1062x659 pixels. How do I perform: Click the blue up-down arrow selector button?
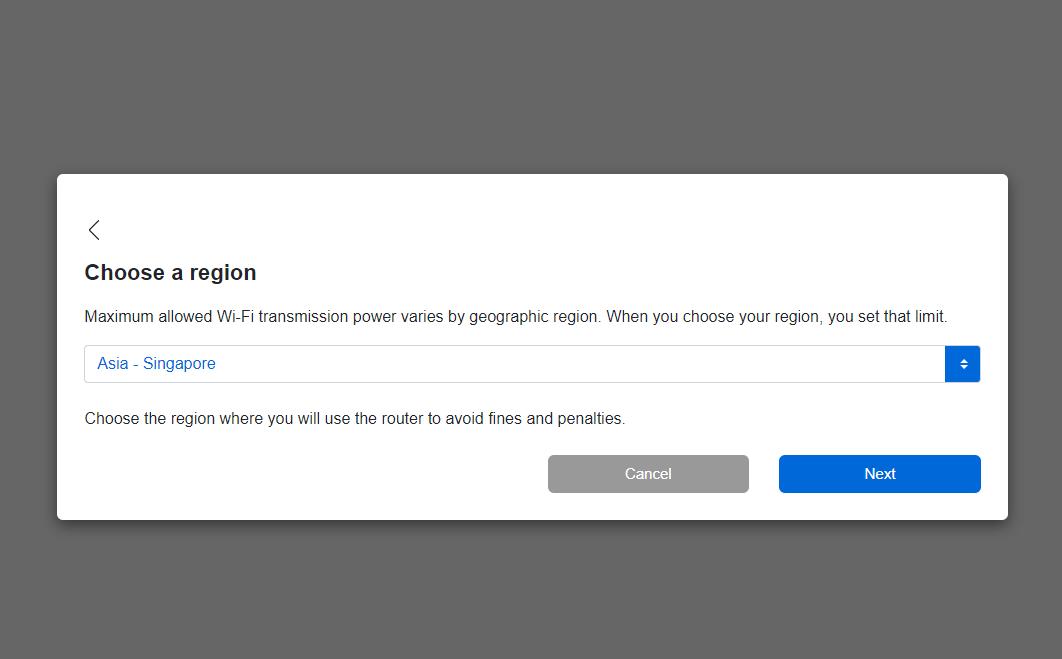pos(962,364)
